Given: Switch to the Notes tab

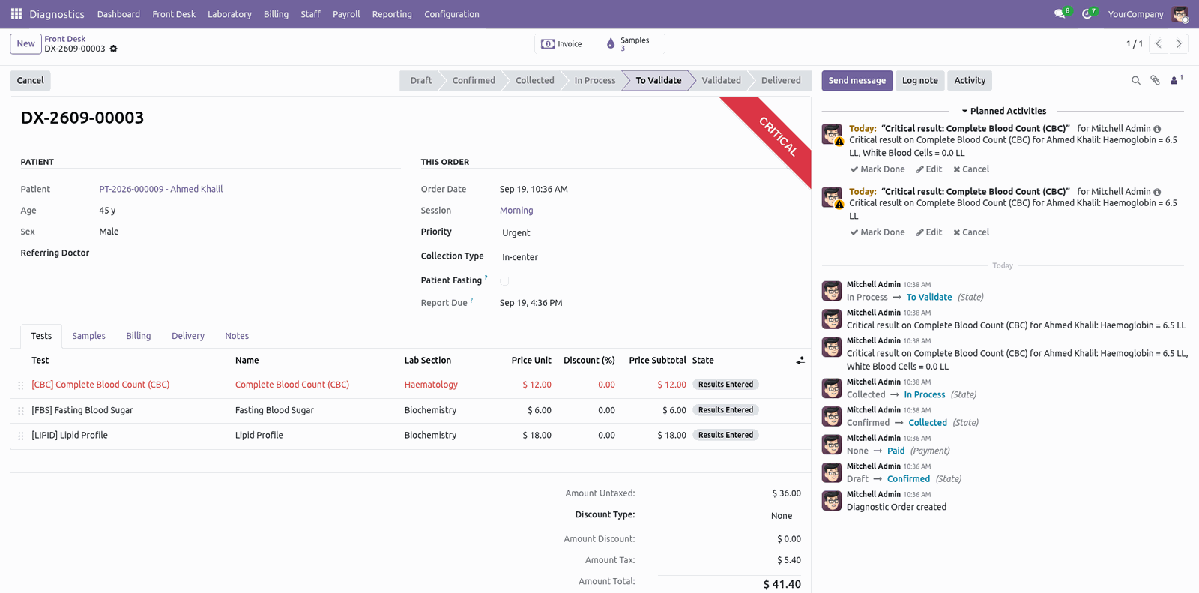Looking at the screenshot, I should (x=237, y=336).
